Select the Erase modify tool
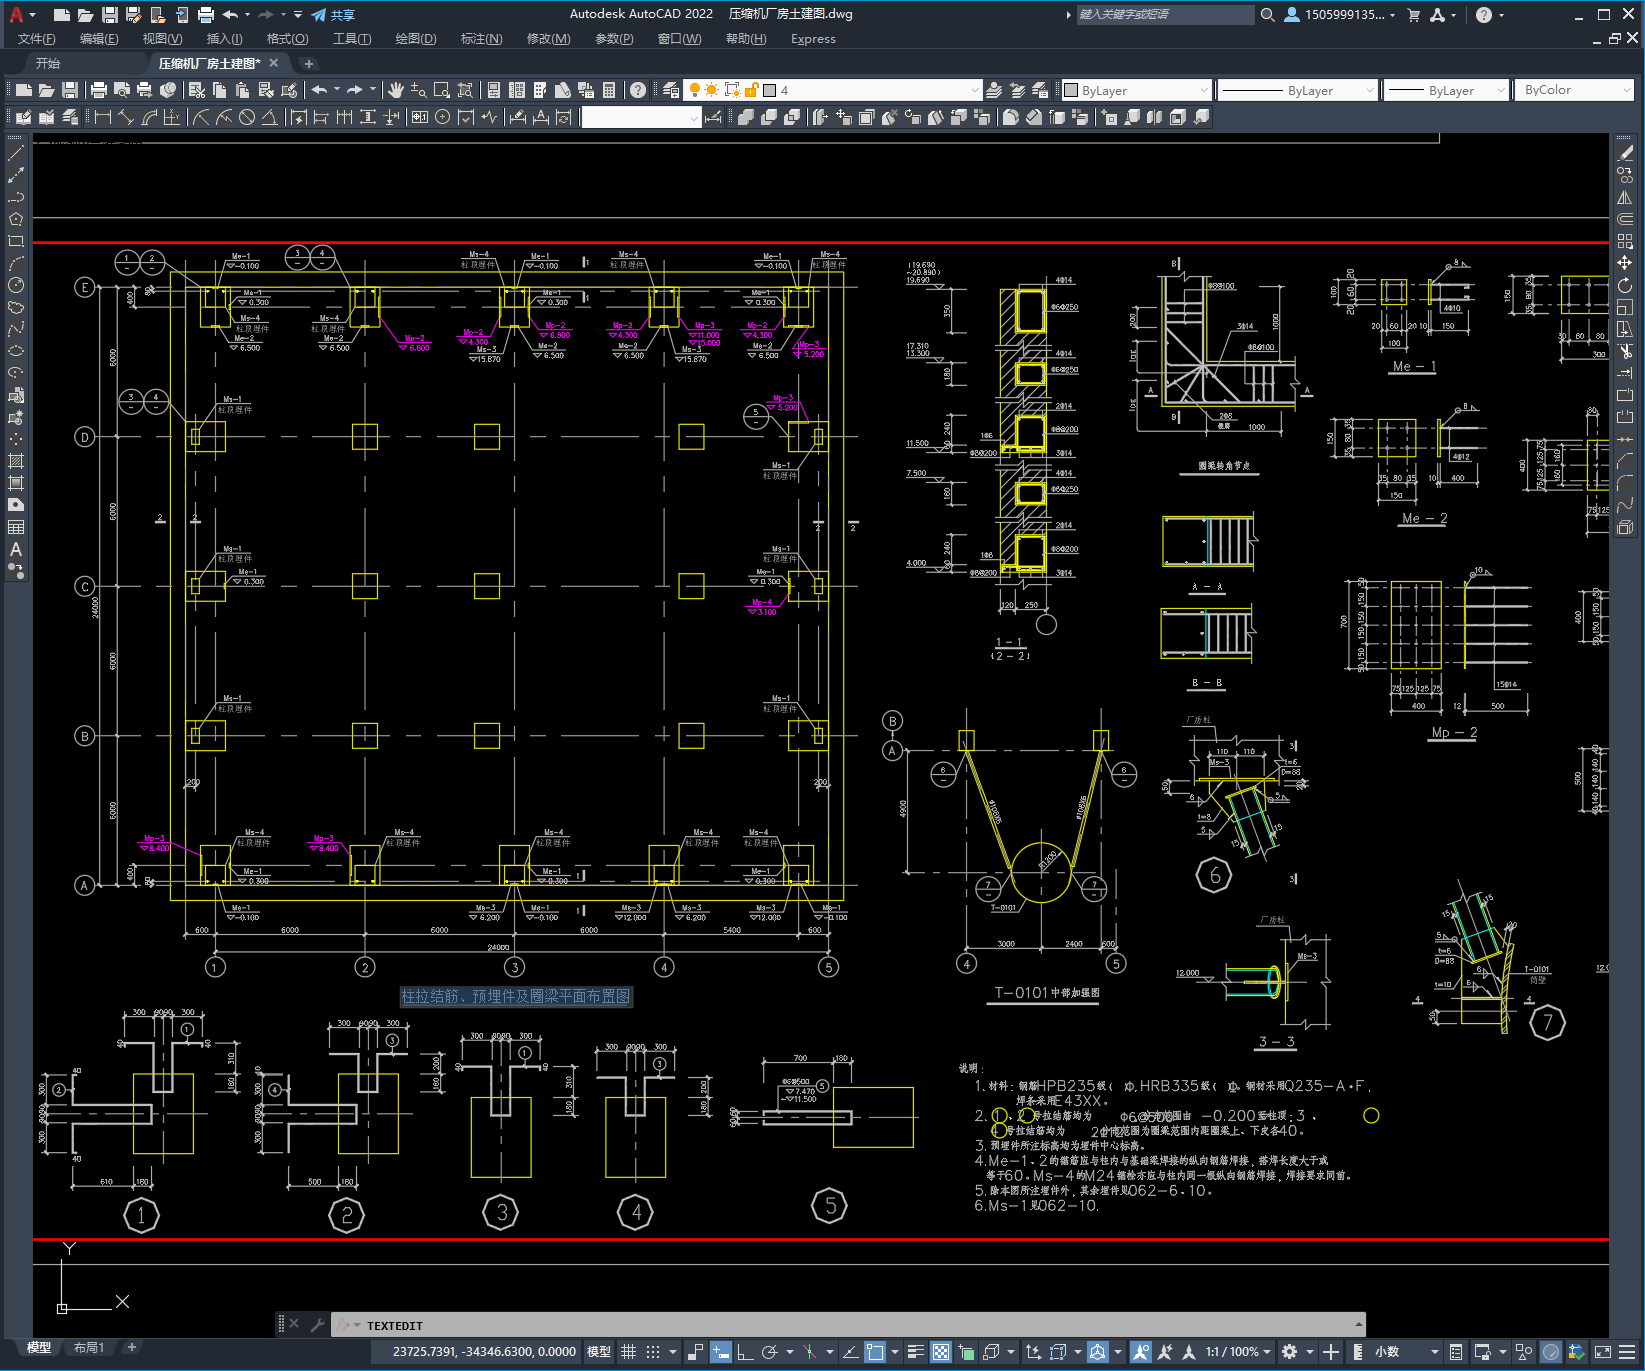The width and height of the screenshot is (1645, 1371). pyautogui.click(x=1625, y=153)
